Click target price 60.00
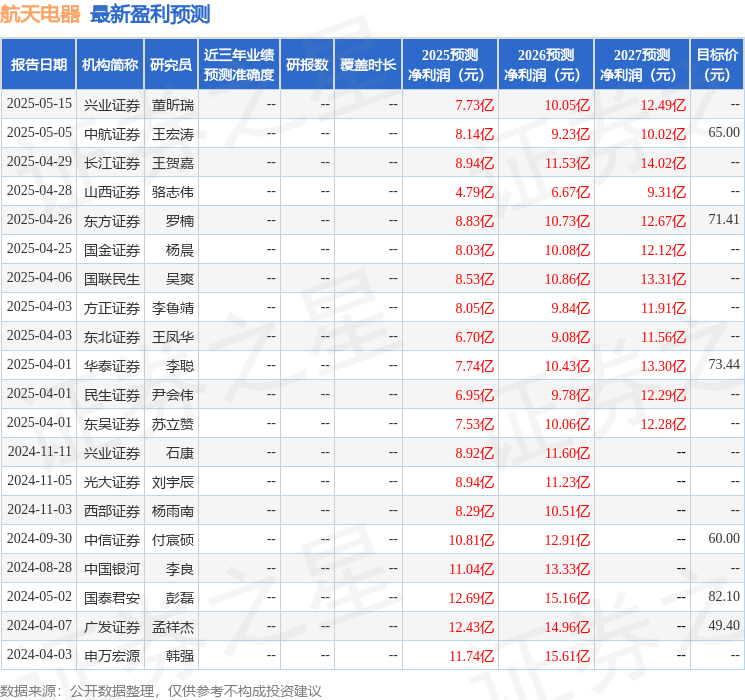Image resolution: width=745 pixels, height=700 pixels. pyautogui.click(x=724, y=538)
